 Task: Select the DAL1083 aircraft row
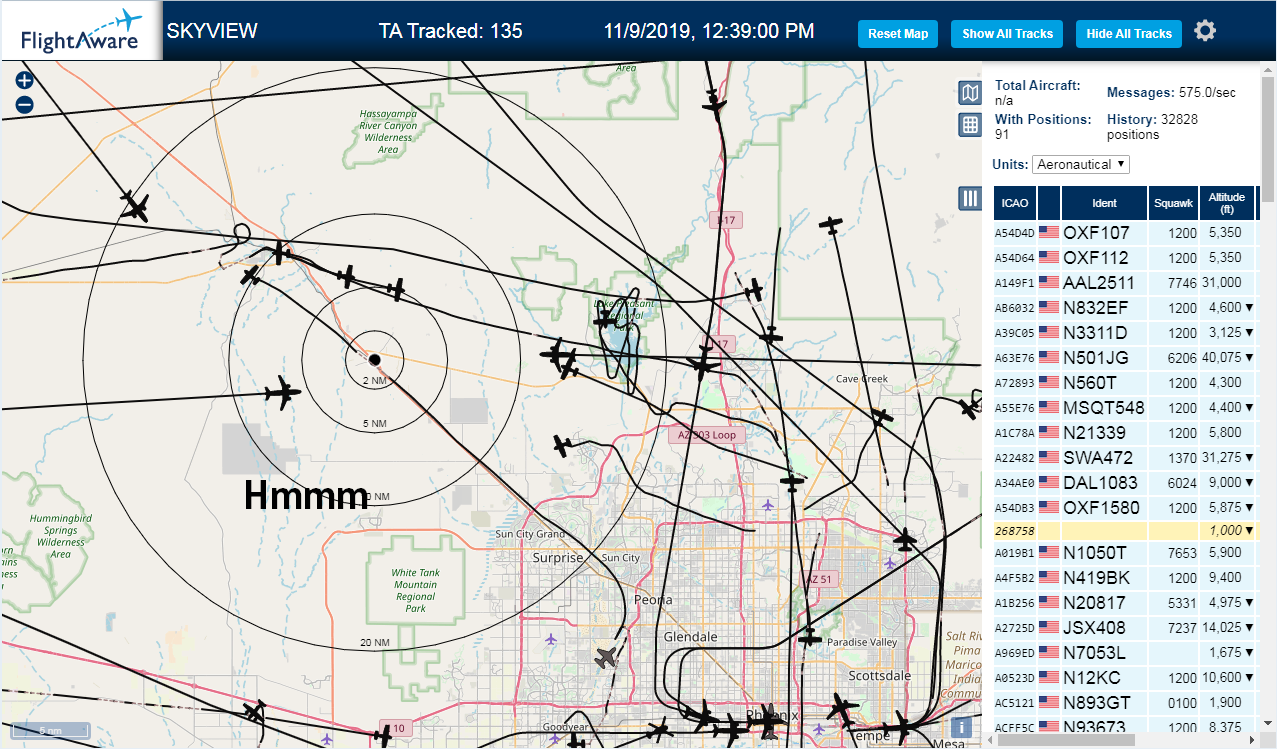[x=1127, y=482]
